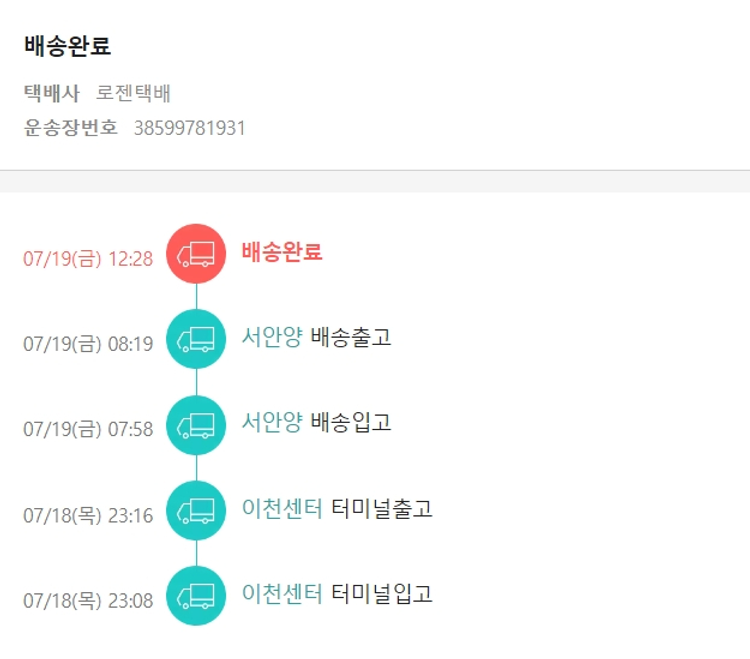
Task: Click the red 배송완료 status text
Action: coord(282,252)
